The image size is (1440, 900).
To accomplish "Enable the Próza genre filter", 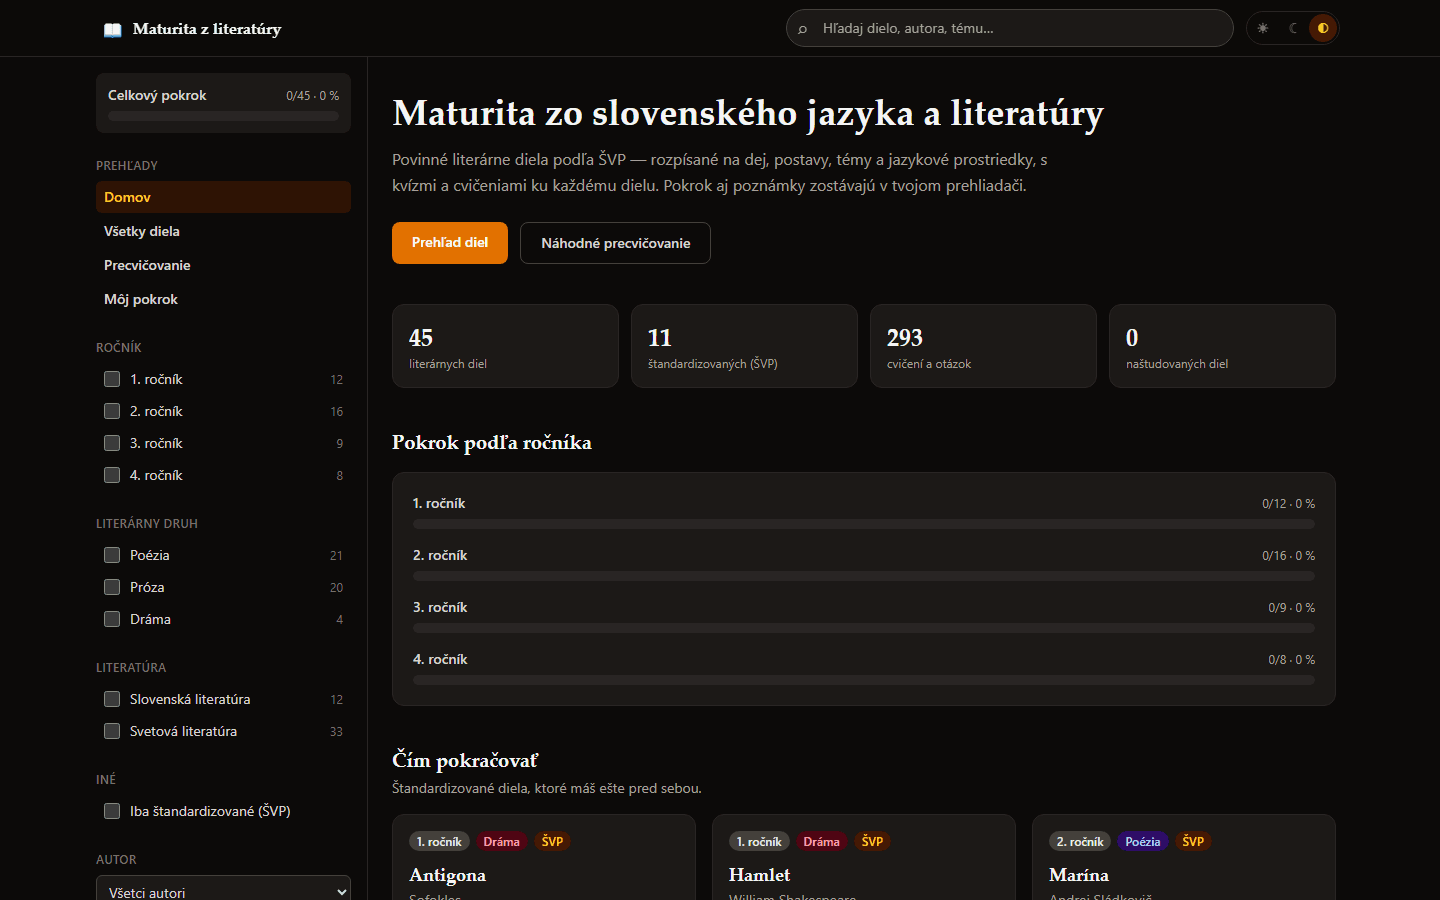I will click(x=112, y=587).
